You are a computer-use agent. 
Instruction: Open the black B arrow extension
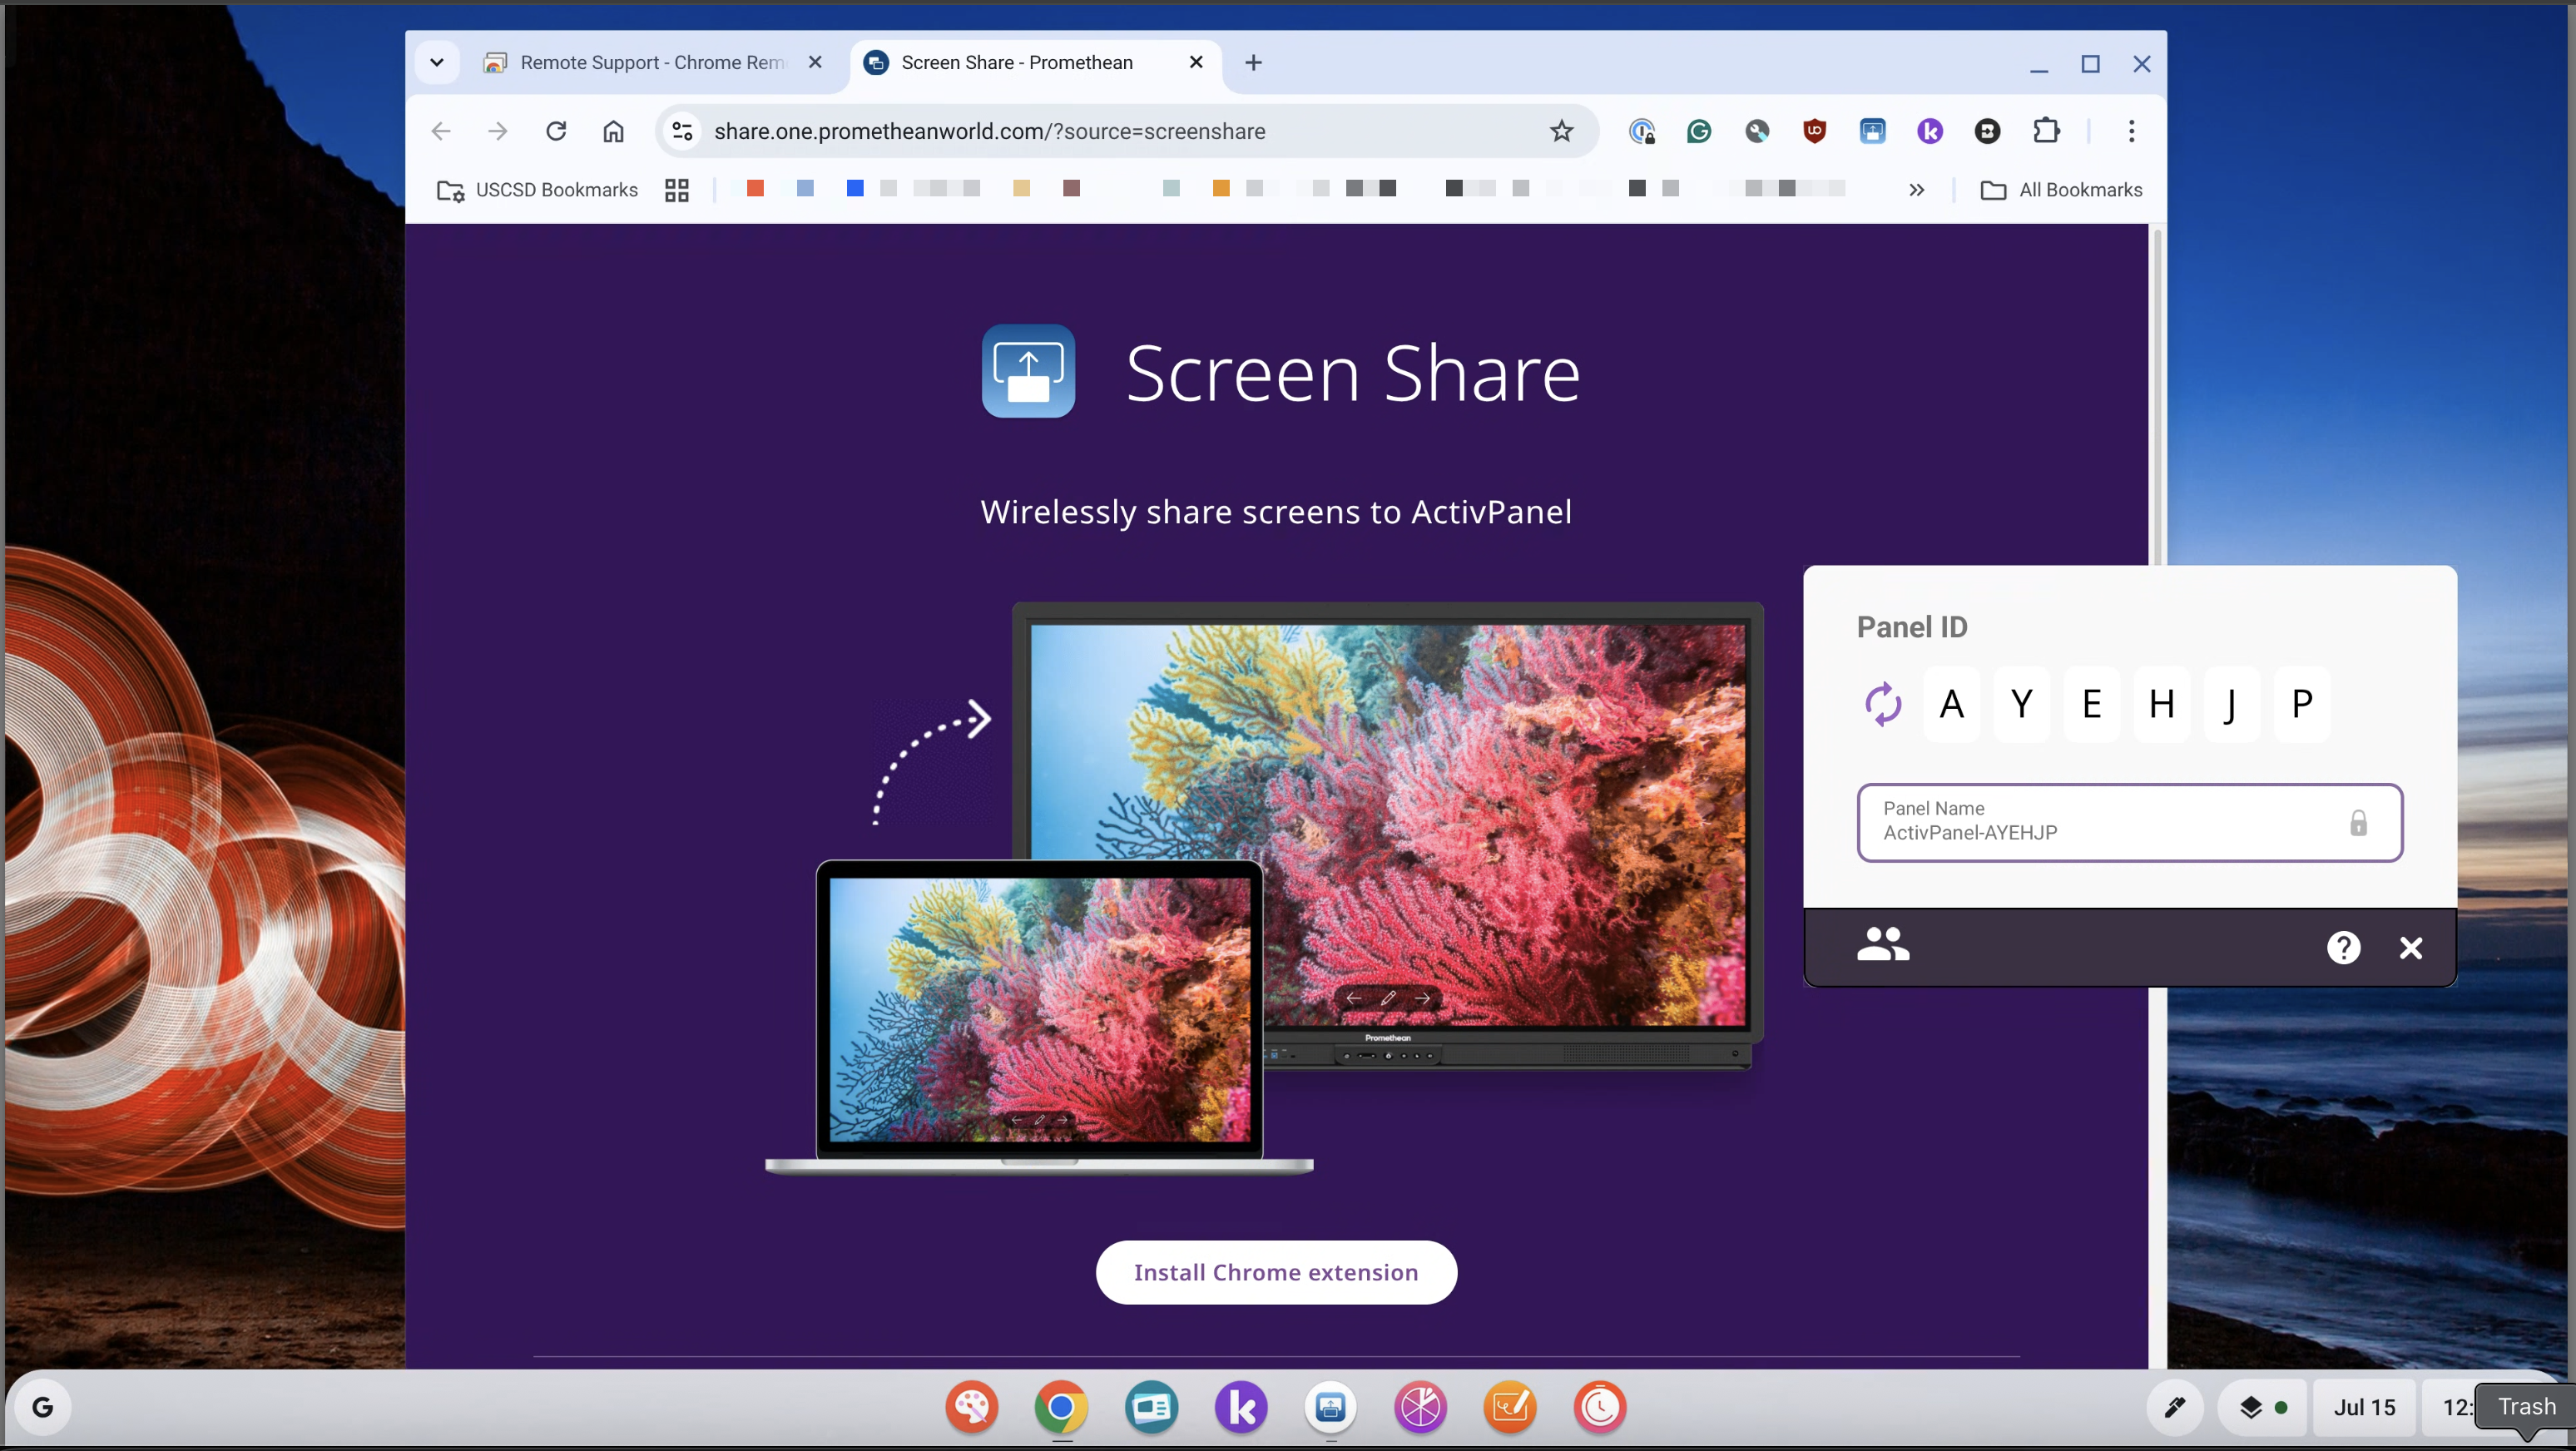1987,131
